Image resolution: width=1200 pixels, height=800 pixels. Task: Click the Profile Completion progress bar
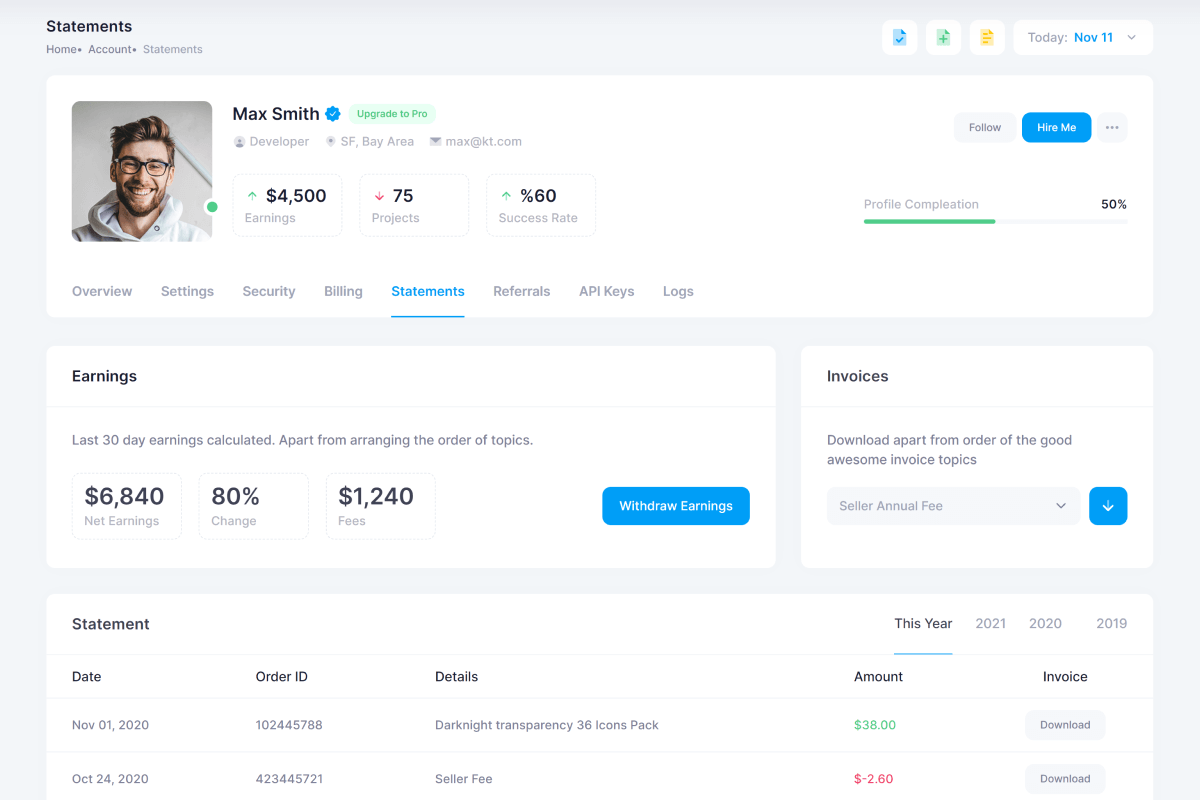tap(995, 221)
